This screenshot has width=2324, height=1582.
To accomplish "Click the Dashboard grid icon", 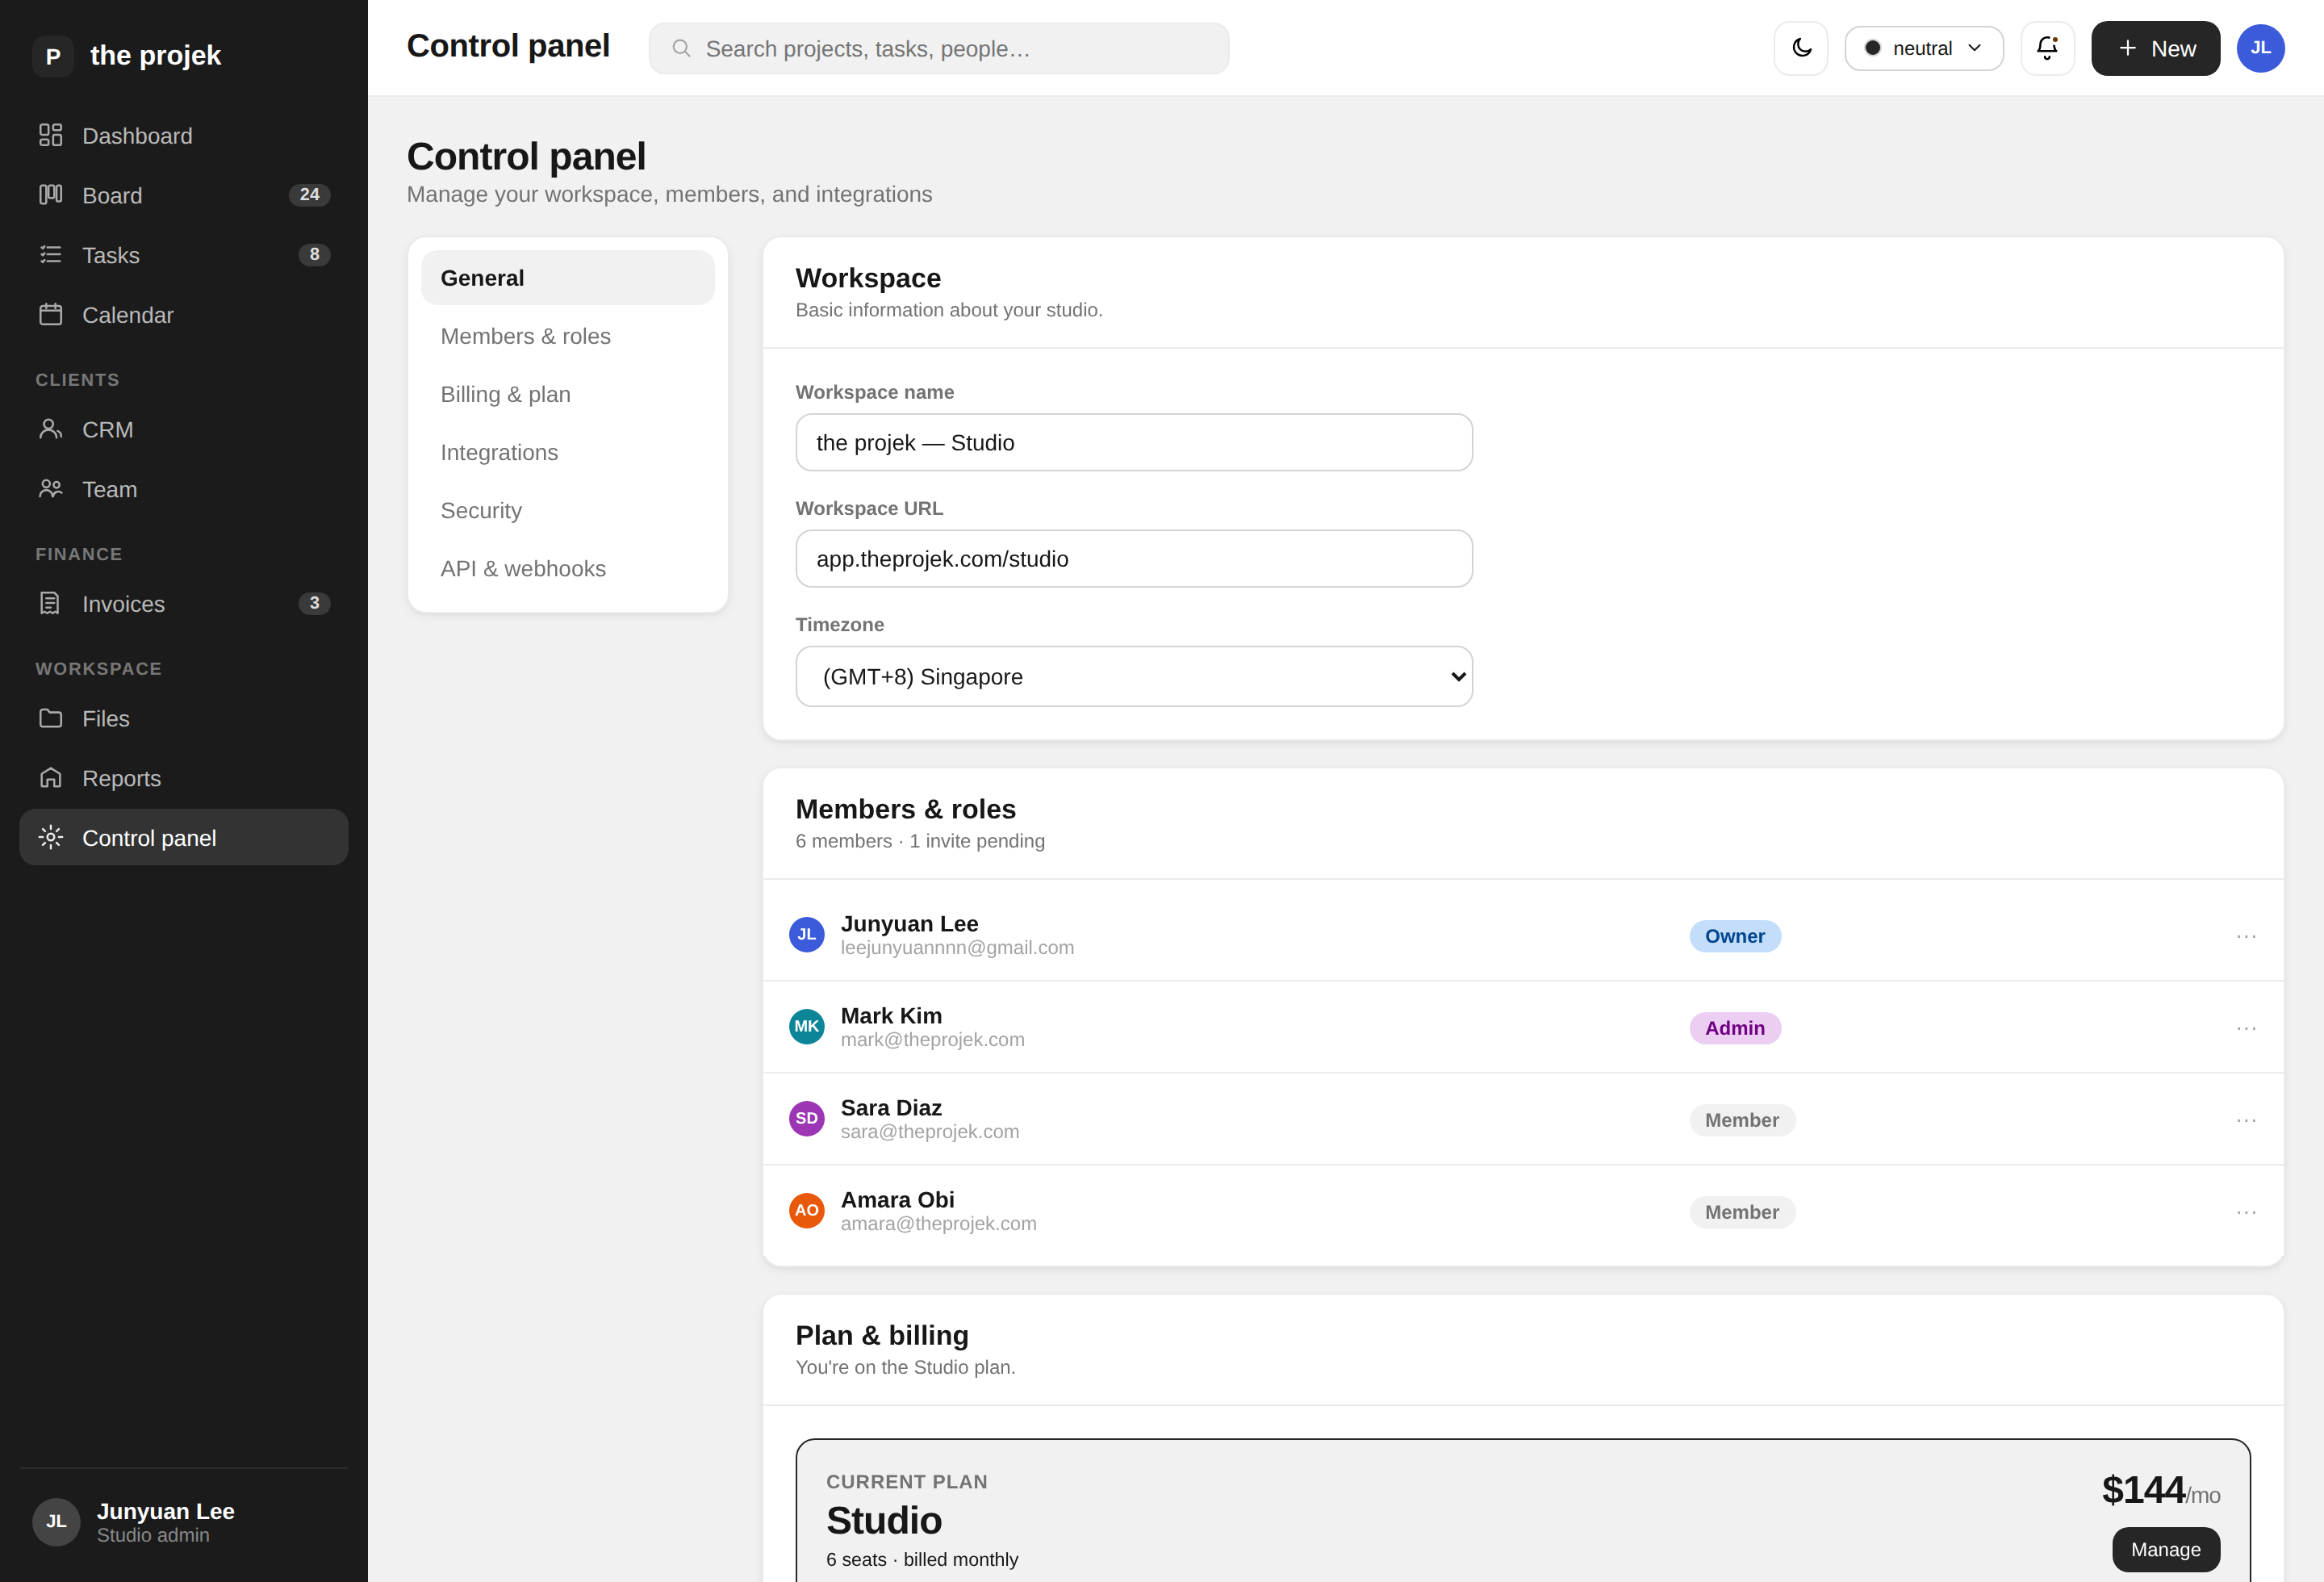I will tap(51, 135).
